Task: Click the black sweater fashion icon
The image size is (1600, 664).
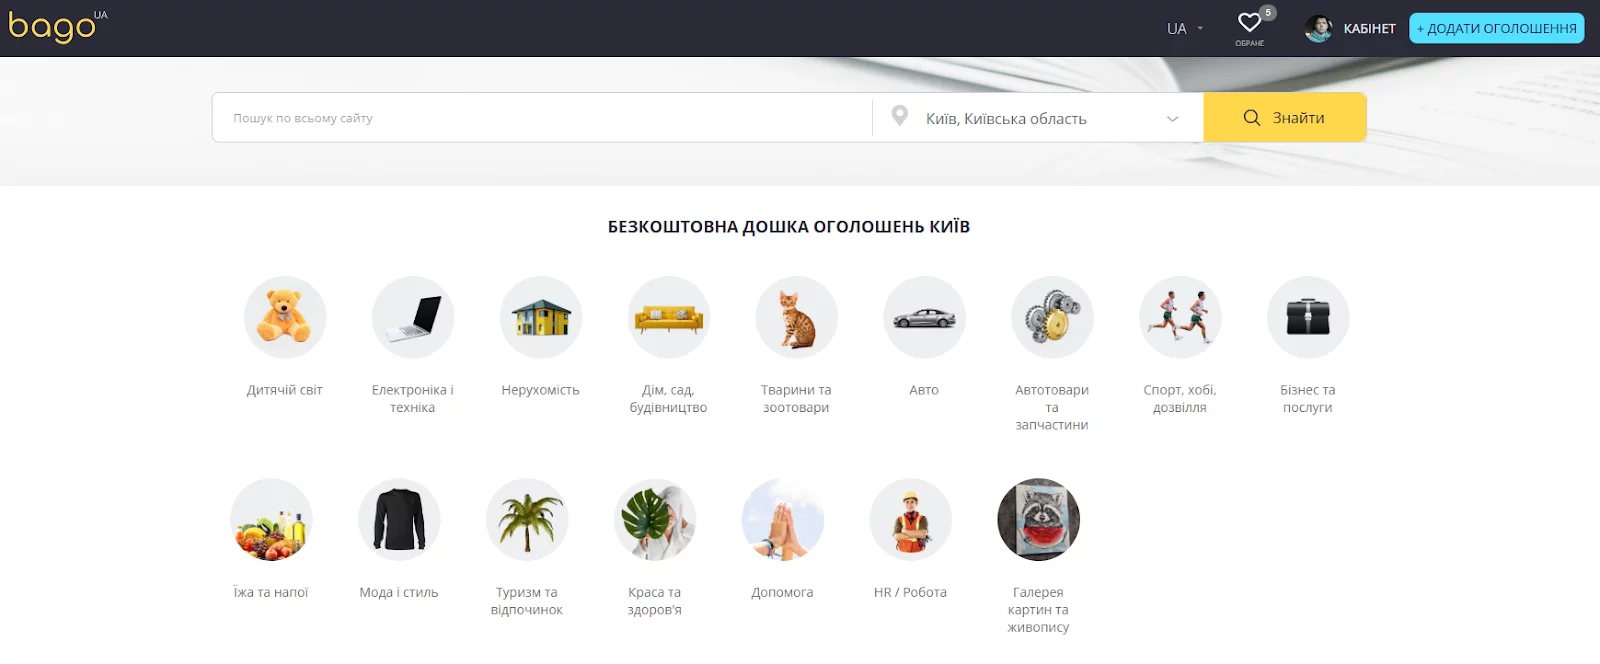Action: coord(399,519)
